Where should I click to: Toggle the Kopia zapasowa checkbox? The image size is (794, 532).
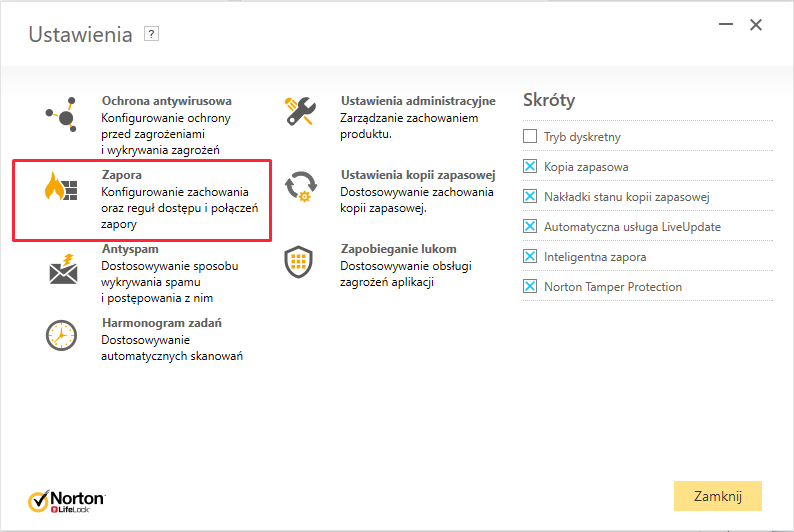tap(530, 166)
